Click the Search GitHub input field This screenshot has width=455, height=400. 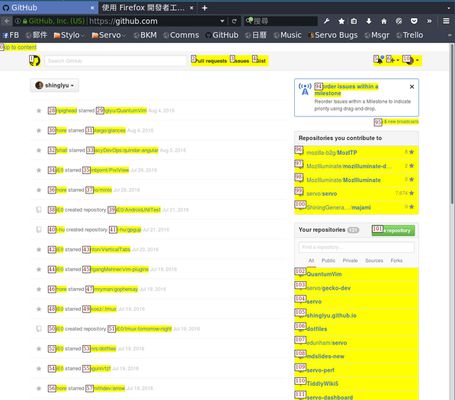tap(115, 61)
